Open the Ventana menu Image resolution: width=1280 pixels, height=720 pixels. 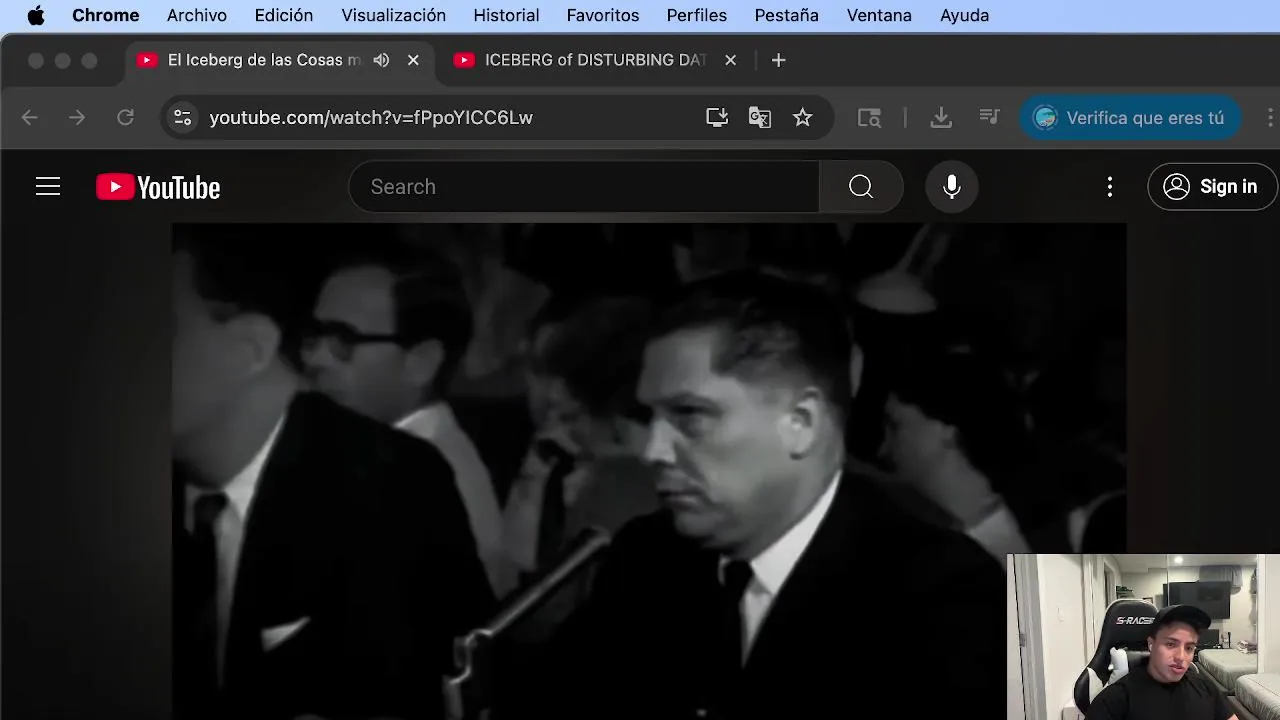[x=879, y=15]
